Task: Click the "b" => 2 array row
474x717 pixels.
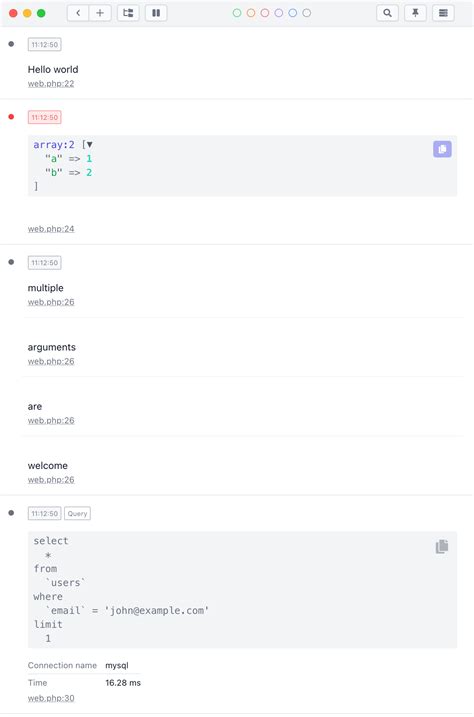Action: coord(69,172)
